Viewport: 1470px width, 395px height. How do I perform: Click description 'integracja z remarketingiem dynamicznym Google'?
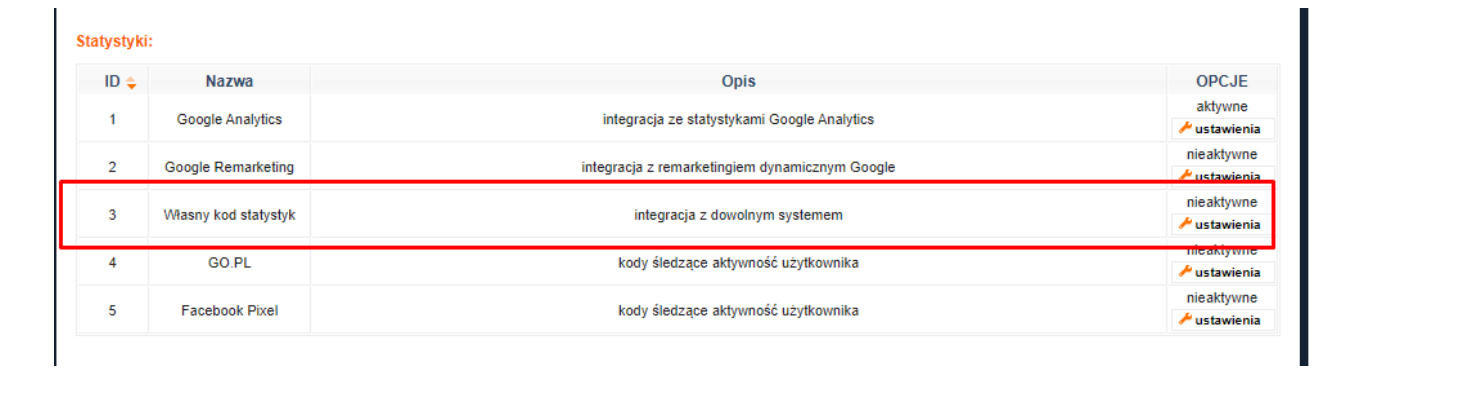738,167
